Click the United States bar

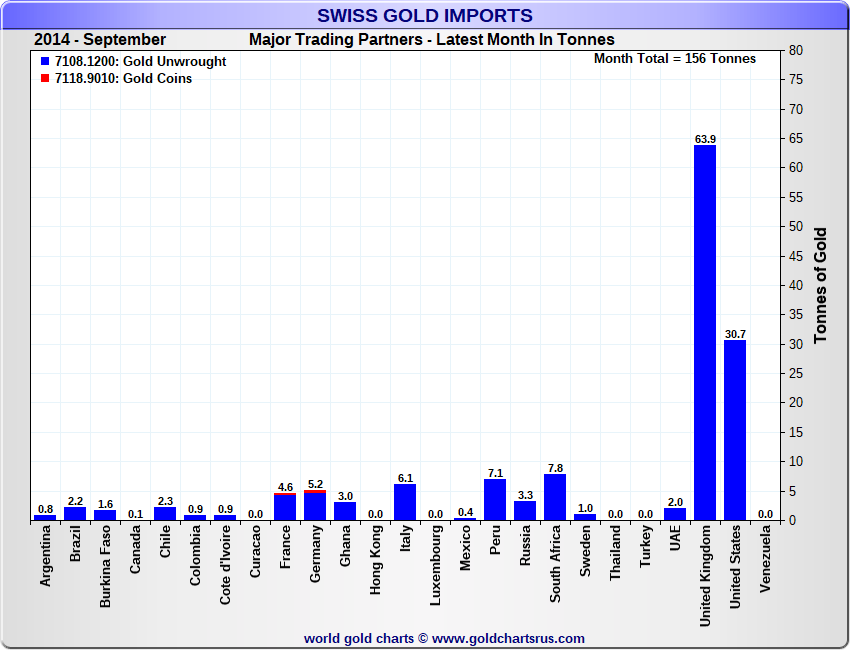pyautogui.click(x=735, y=430)
